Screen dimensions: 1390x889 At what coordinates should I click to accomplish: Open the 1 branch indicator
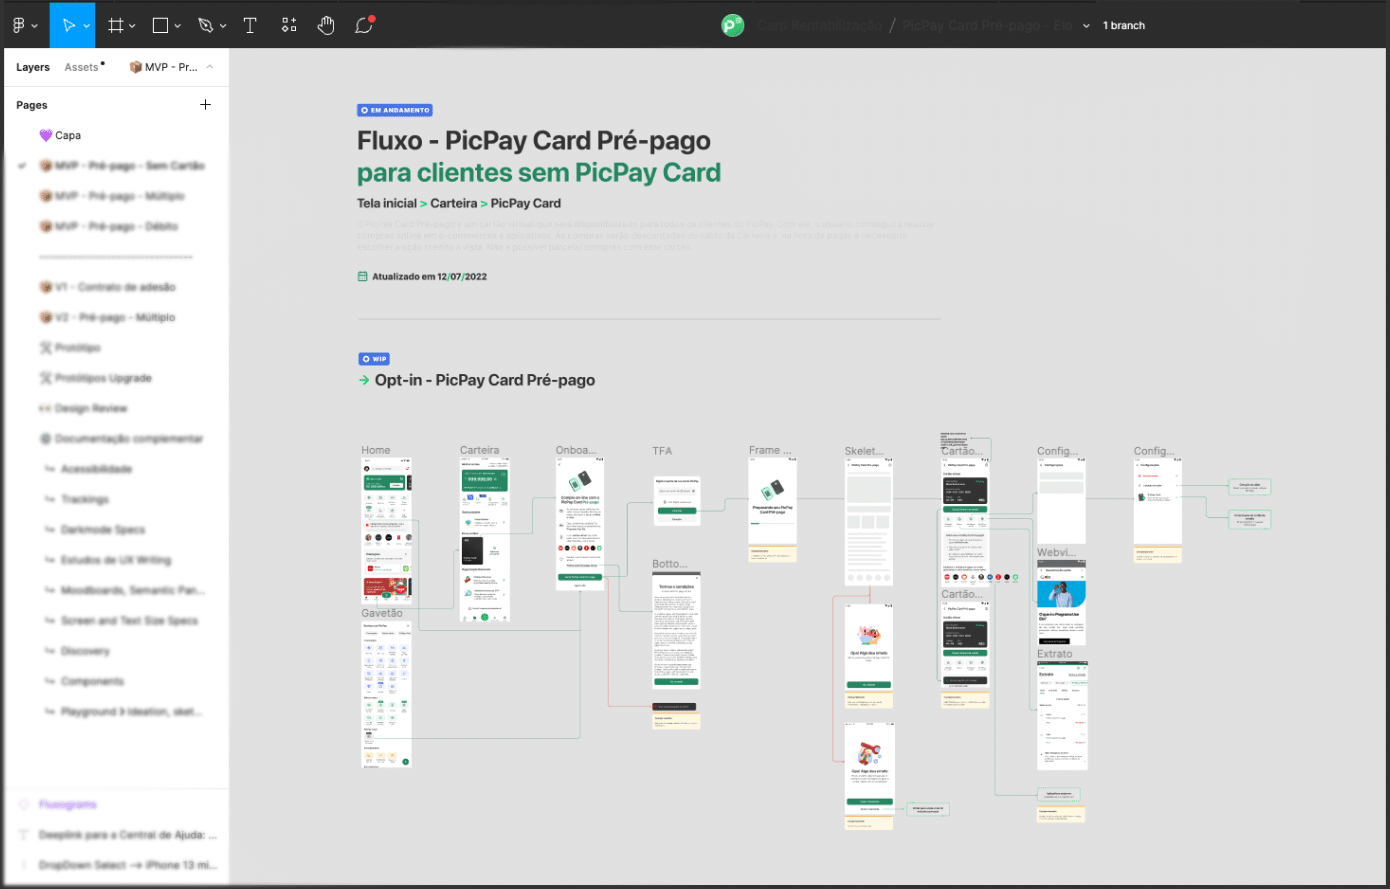1124,26
